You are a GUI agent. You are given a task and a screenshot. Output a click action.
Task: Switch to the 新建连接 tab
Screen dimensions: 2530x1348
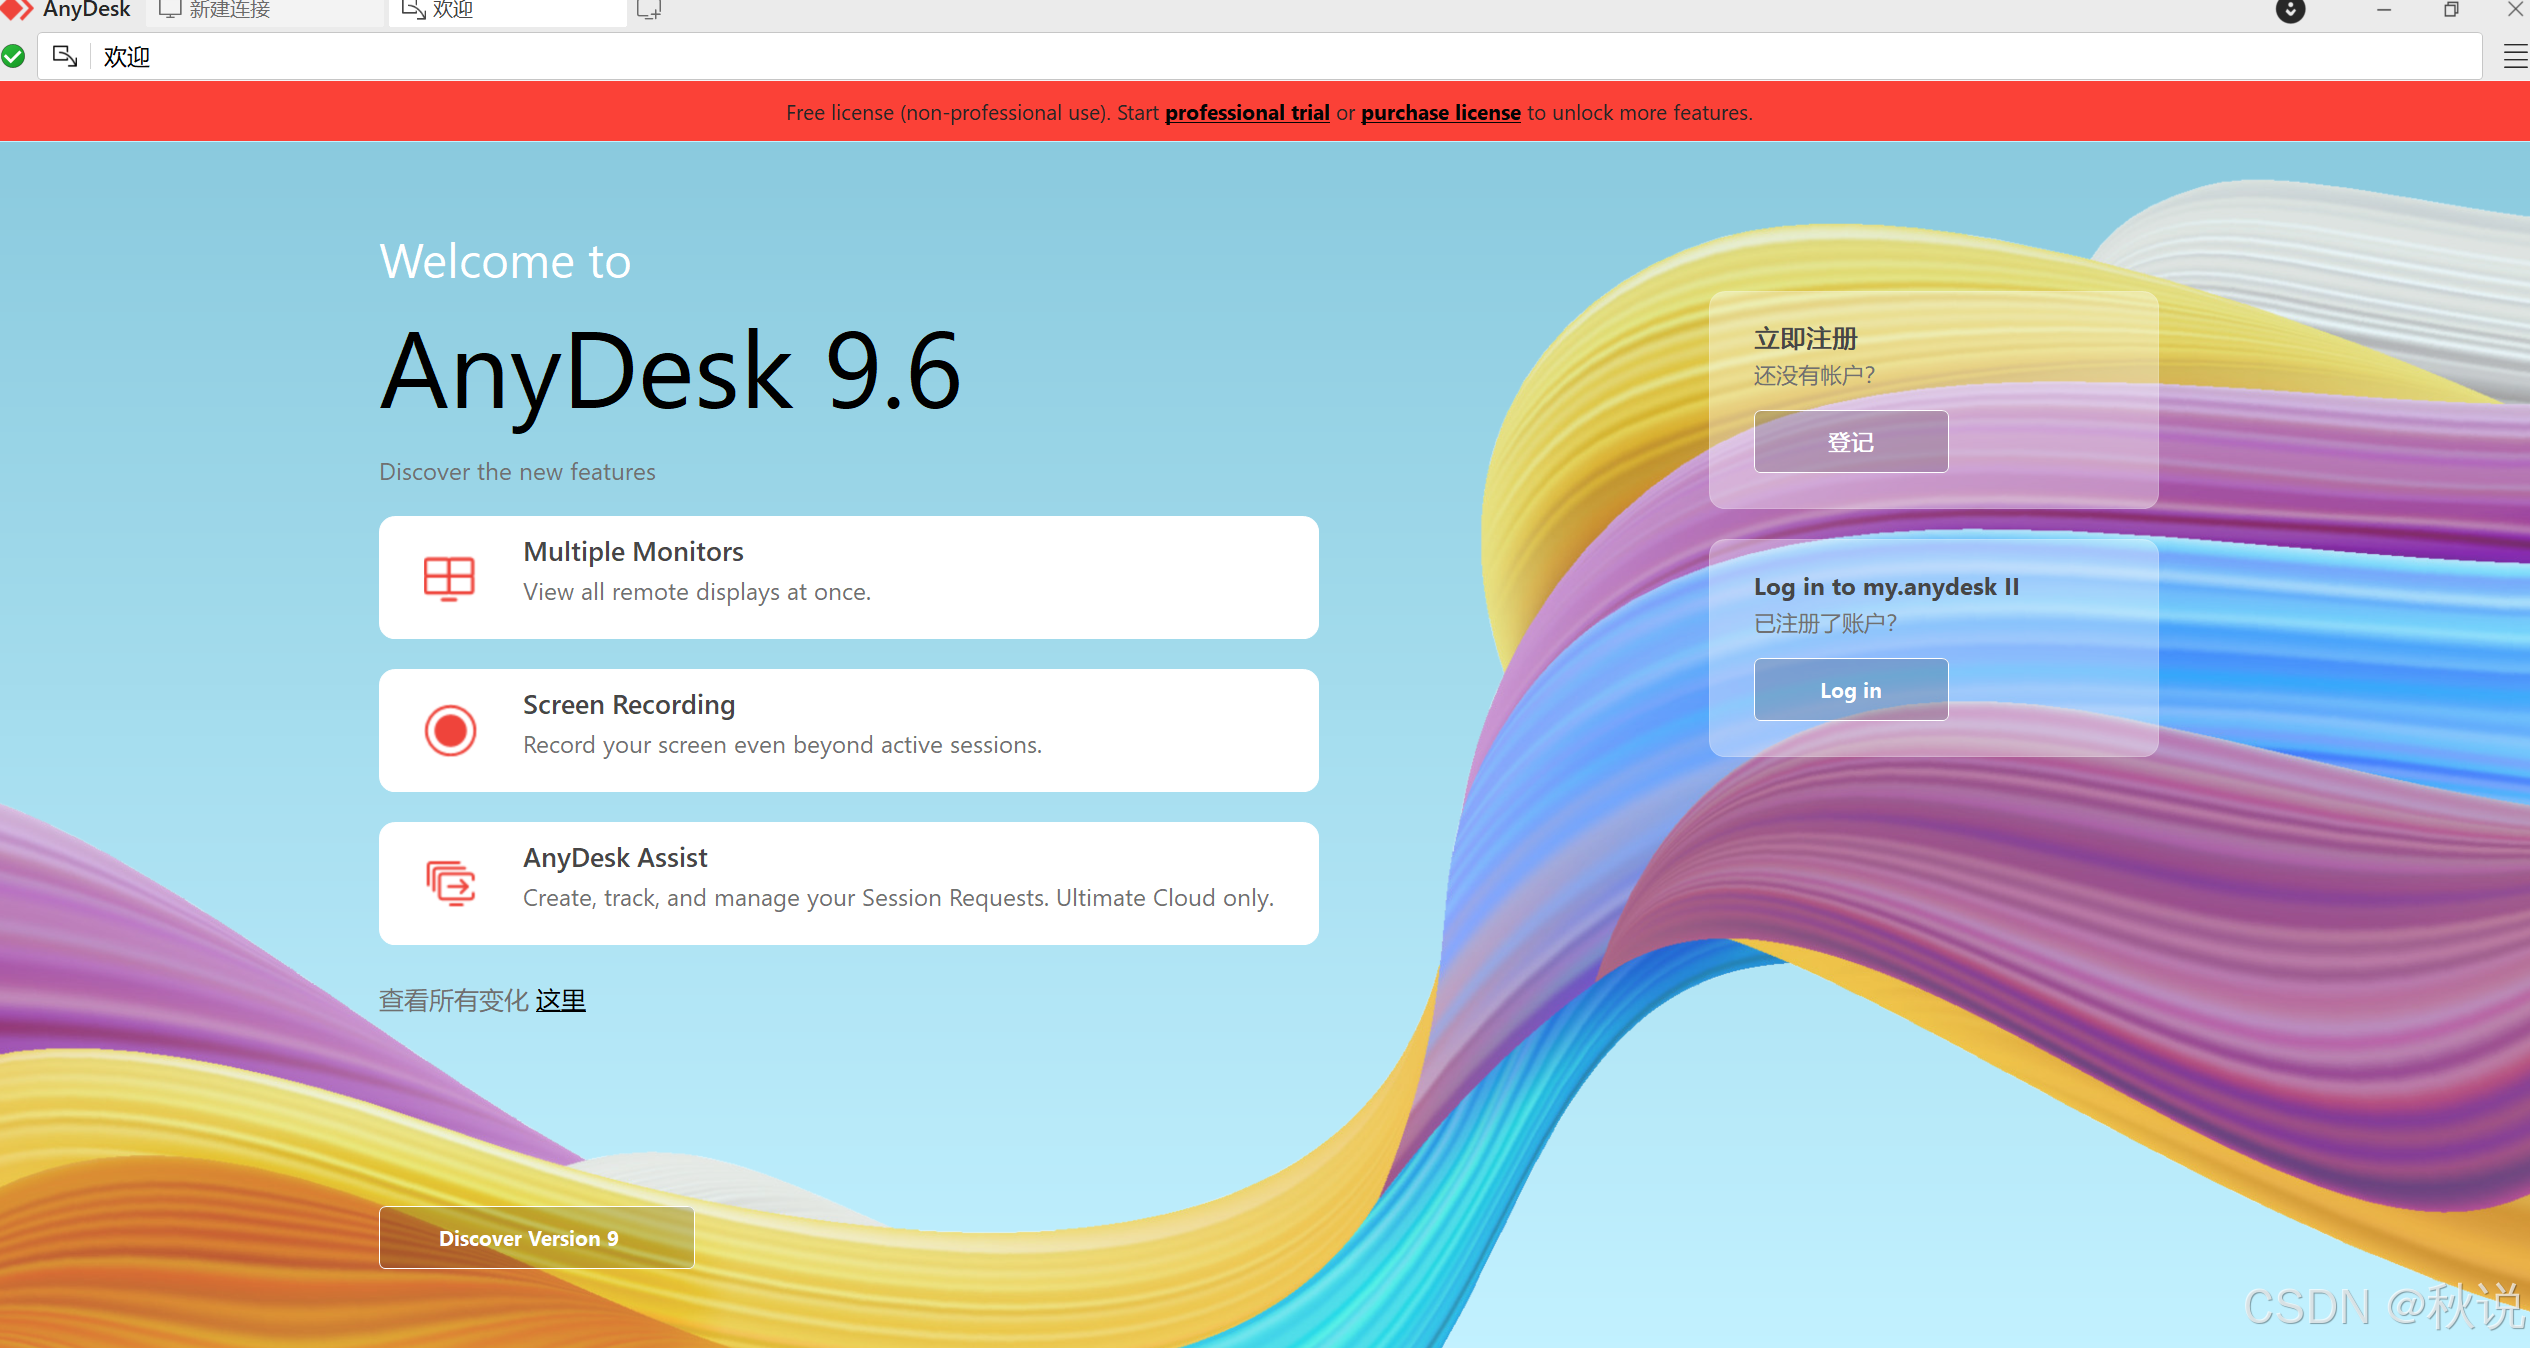(228, 10)
